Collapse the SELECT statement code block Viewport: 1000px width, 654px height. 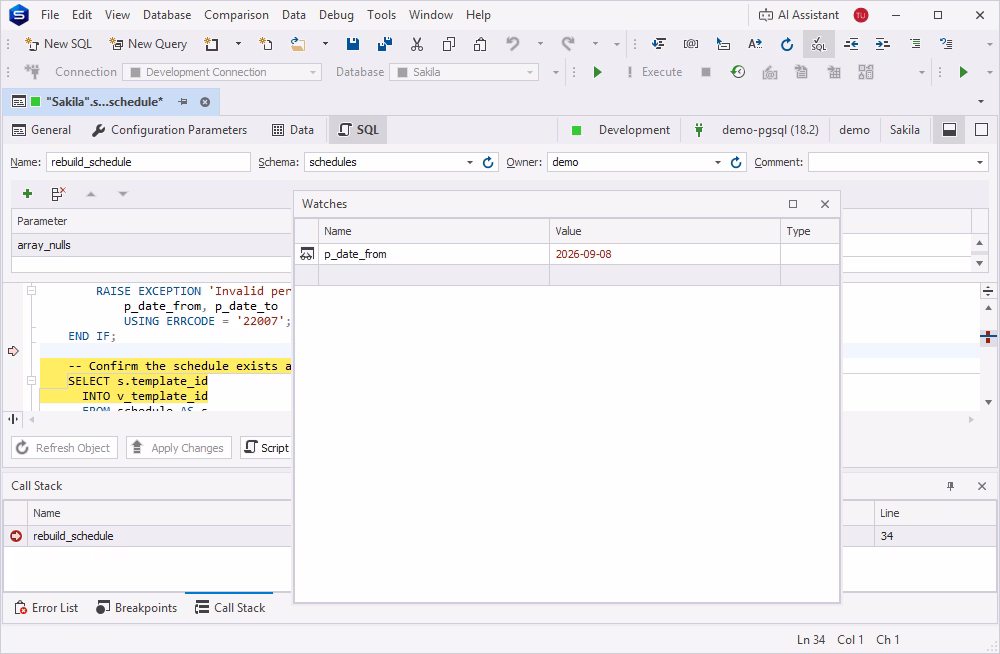coord(31,381)
